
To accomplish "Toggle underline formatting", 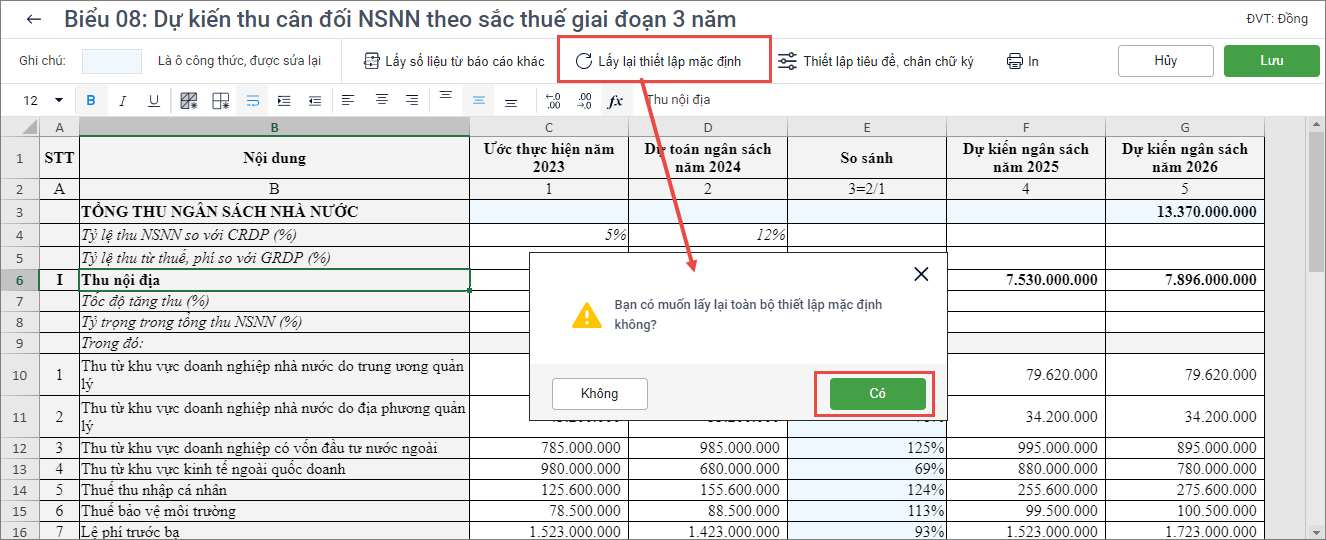I will [x=154, y=100].
